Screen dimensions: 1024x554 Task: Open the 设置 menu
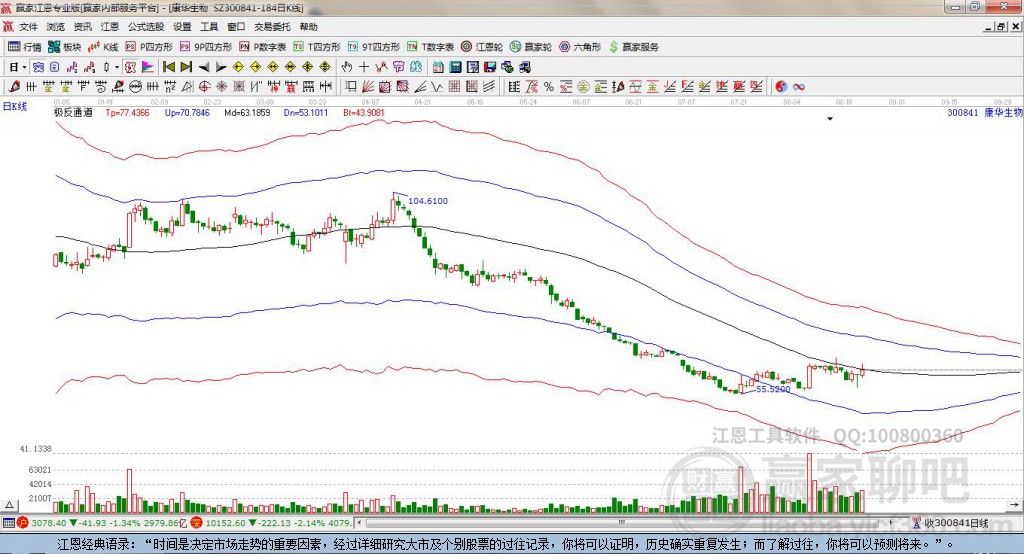click(x=182, y=27)
